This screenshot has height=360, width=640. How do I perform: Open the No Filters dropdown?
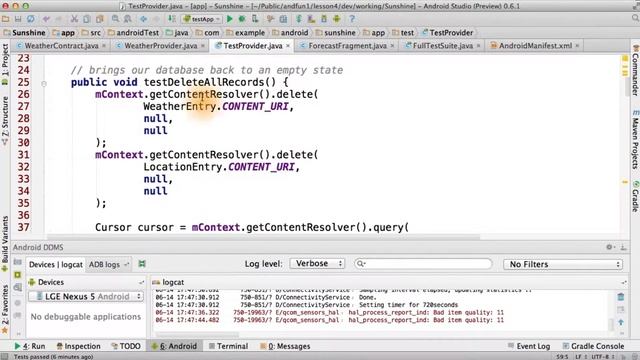(563, 264)
